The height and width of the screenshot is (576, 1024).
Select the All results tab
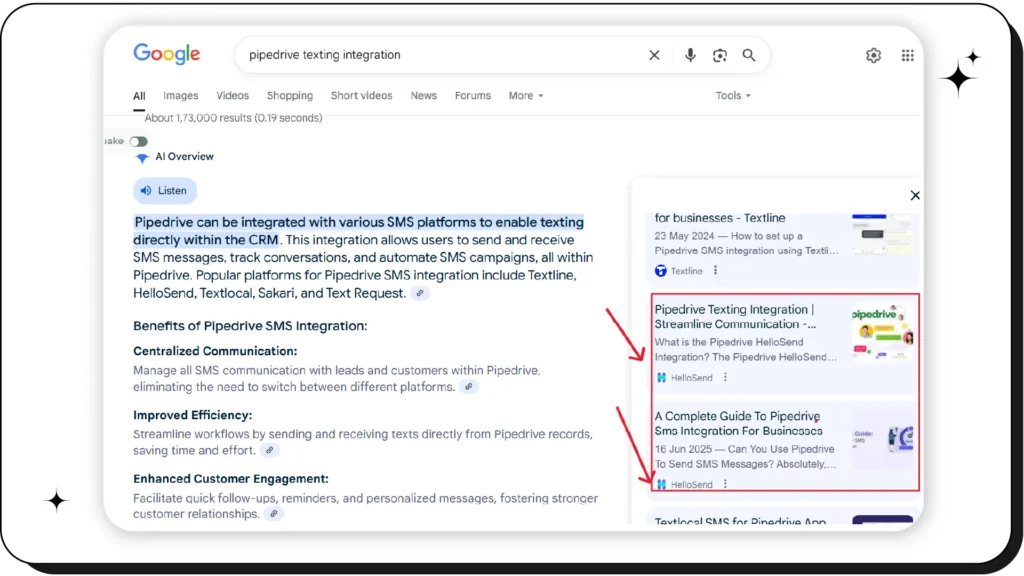pyautogui.click(x=139, y=96)
